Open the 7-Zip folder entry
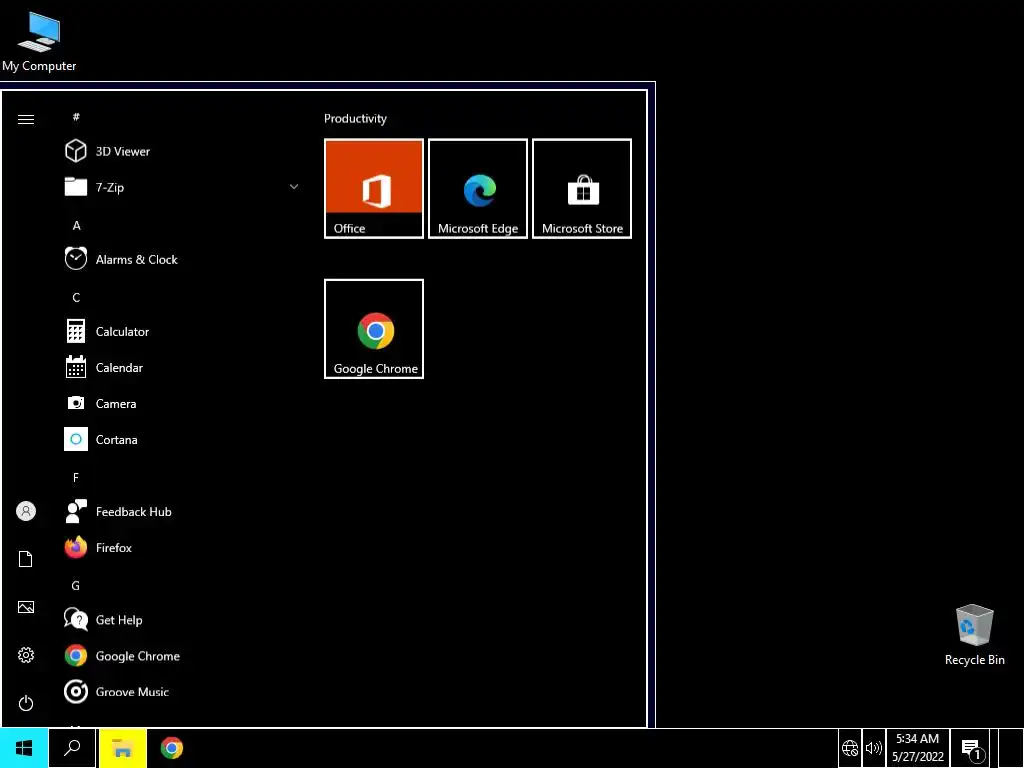The height and width of the screenshot is (768, 1024). 182,187
